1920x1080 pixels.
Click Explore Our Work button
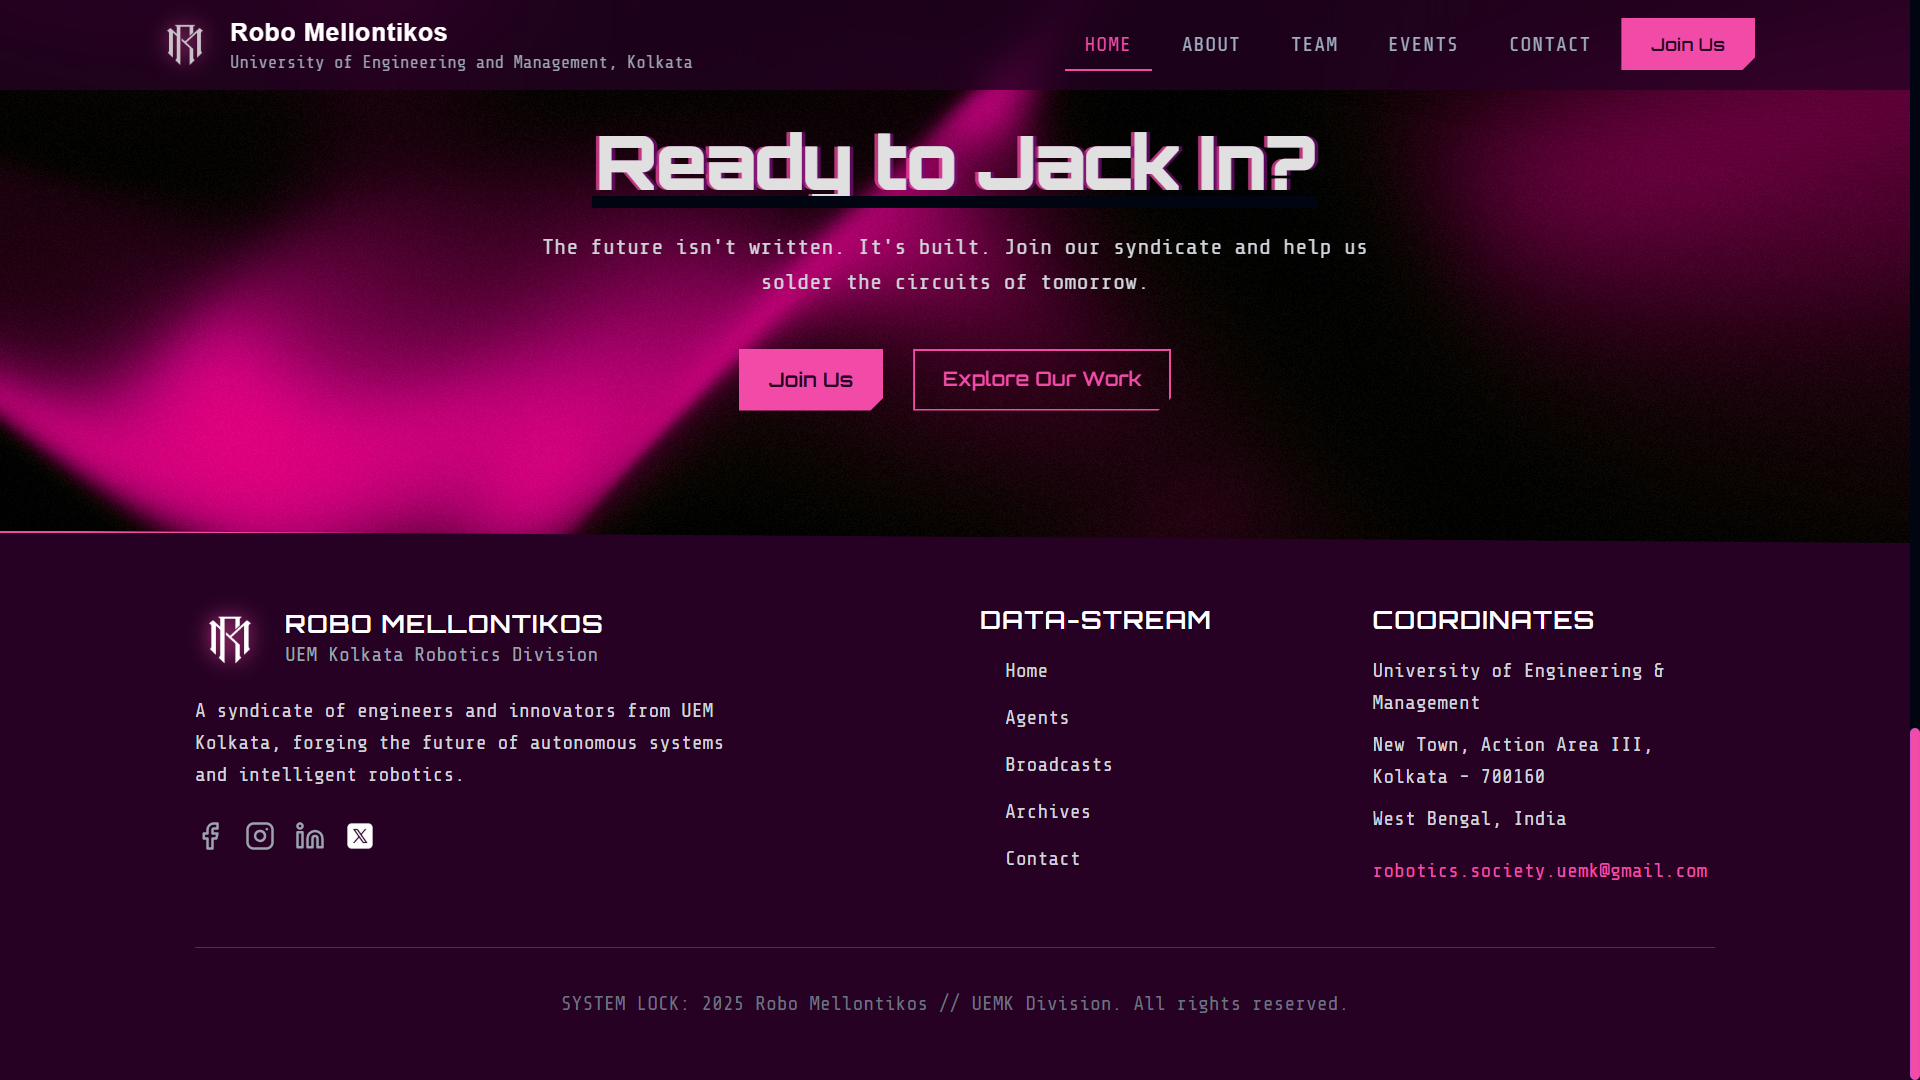pyautogui.click(x=1041, y=379)
